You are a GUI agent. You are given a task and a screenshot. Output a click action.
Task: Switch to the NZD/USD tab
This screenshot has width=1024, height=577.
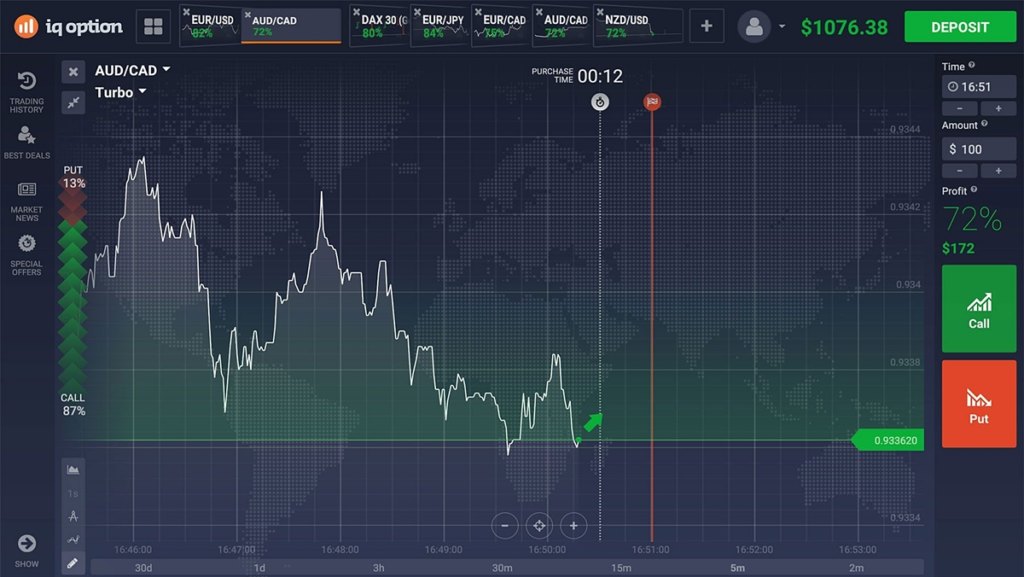(639, 26)
